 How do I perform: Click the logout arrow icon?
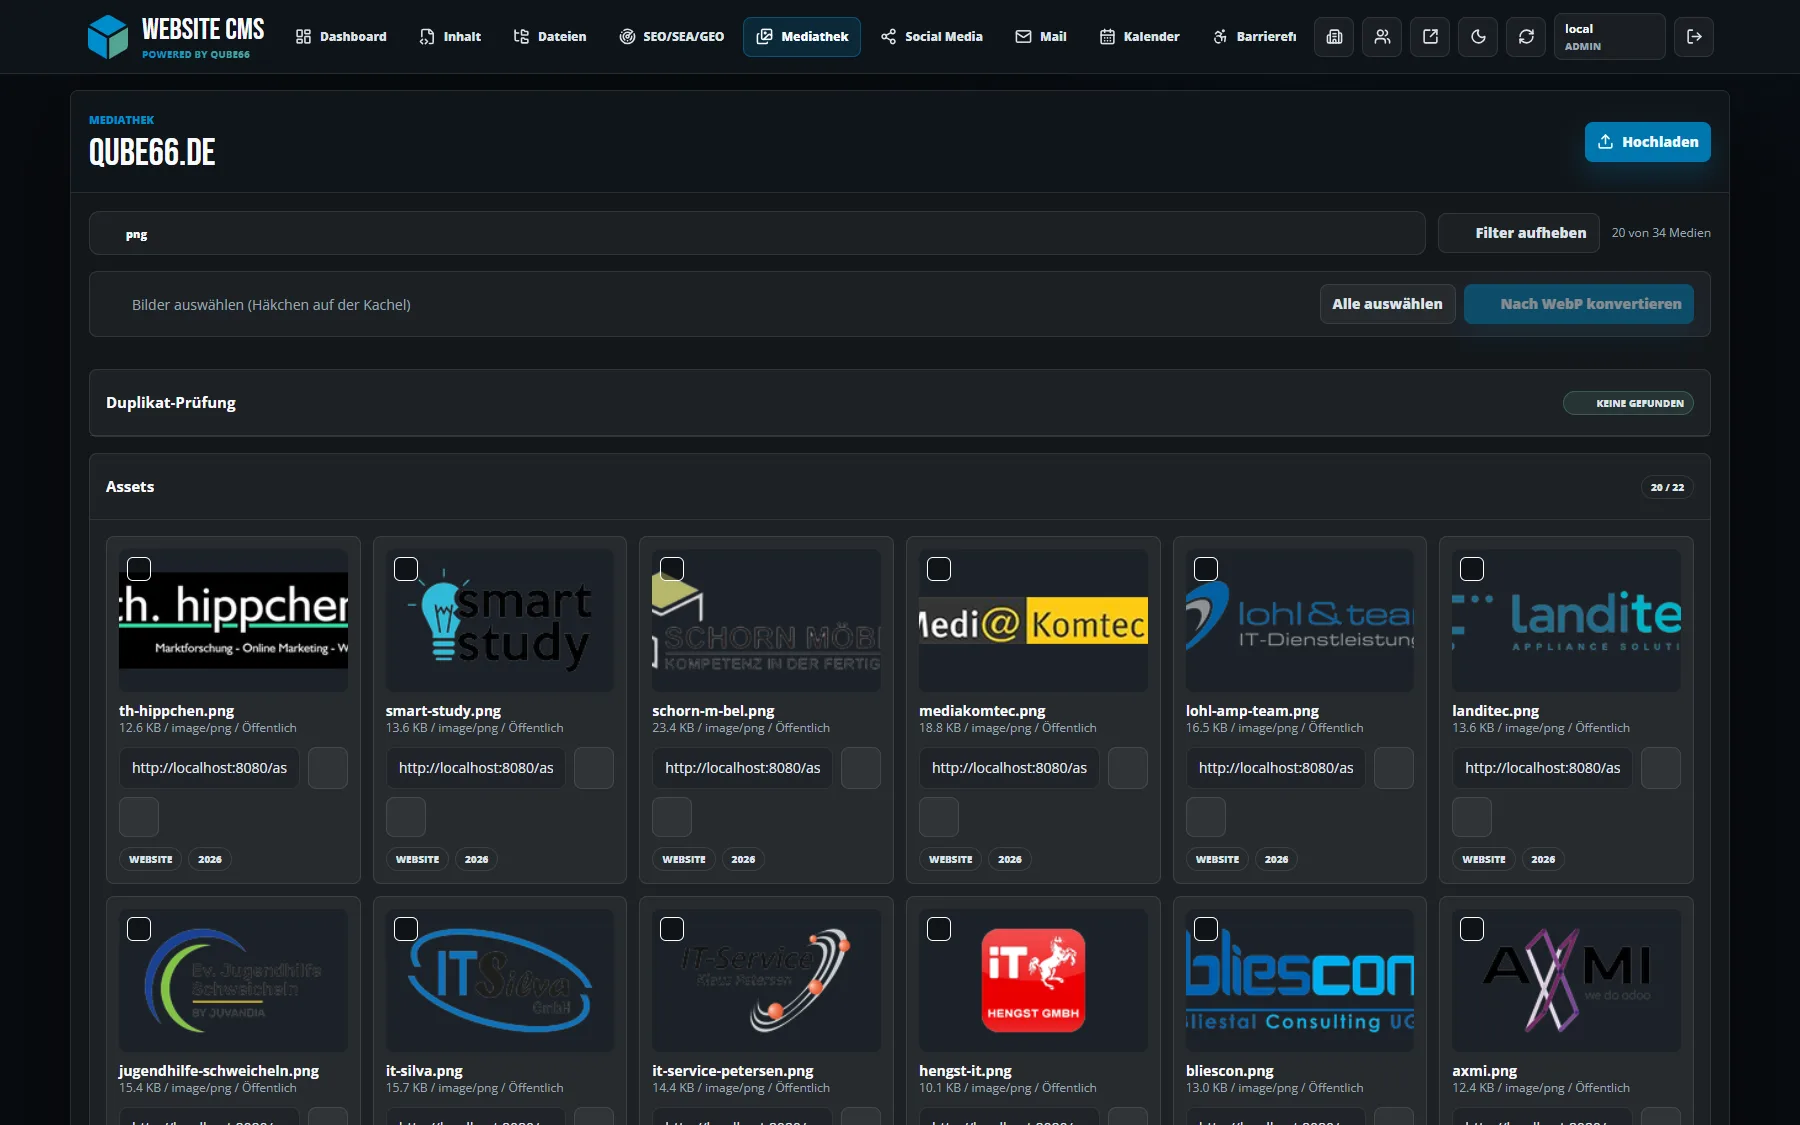(1694, 37)
